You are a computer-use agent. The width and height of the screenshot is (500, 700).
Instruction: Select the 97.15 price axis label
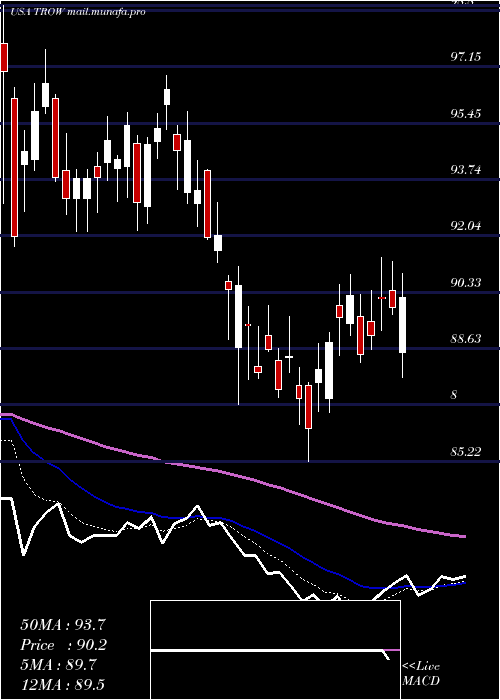tap(466, 57)
